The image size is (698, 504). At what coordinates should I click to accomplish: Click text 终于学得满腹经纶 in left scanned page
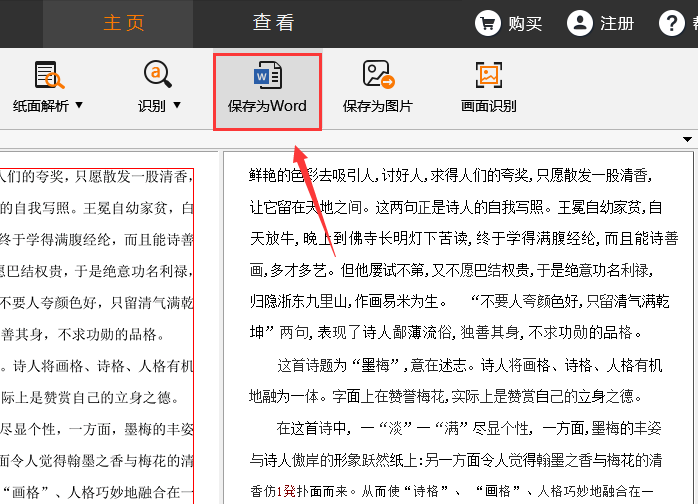(55, 240)
